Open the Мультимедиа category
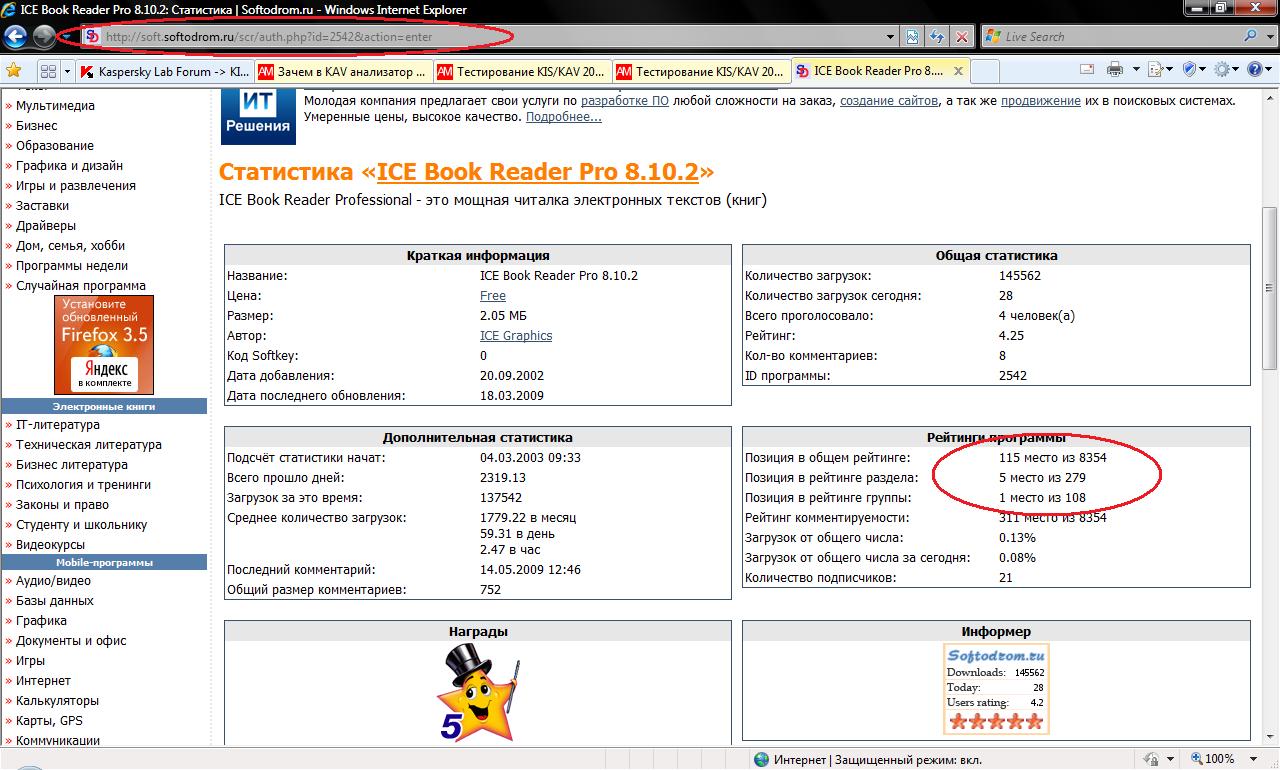This screenshot has height=770, width=1280. (x=55, y=106)
